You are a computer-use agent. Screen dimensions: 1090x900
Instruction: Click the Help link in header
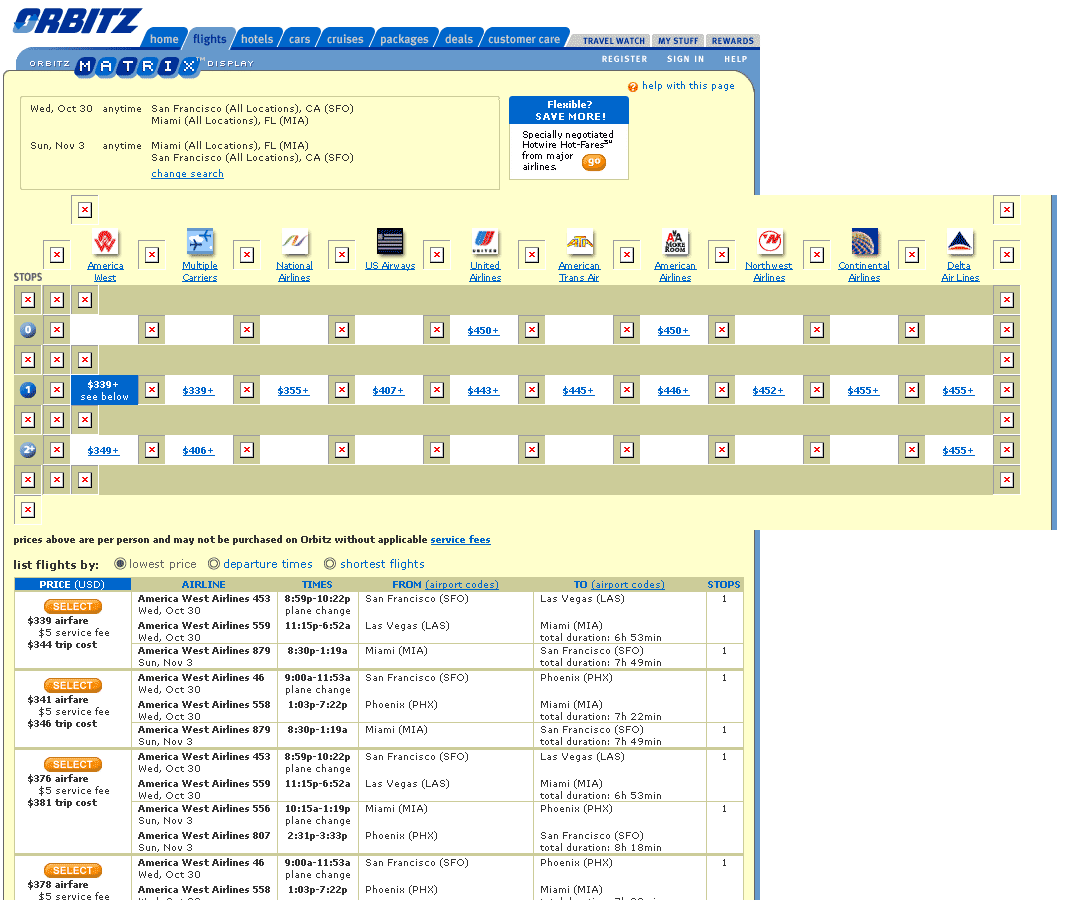pyautogui.click(x=735, y=59)
